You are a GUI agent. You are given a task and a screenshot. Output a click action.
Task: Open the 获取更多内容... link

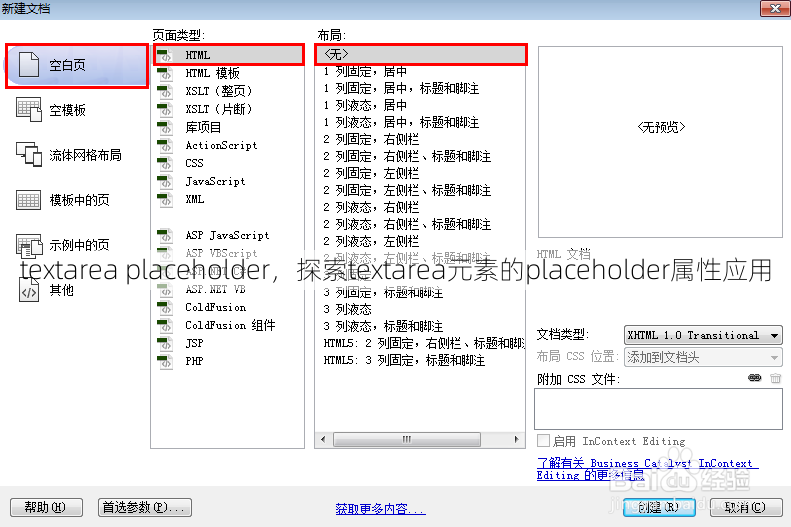tap(380, 509)
